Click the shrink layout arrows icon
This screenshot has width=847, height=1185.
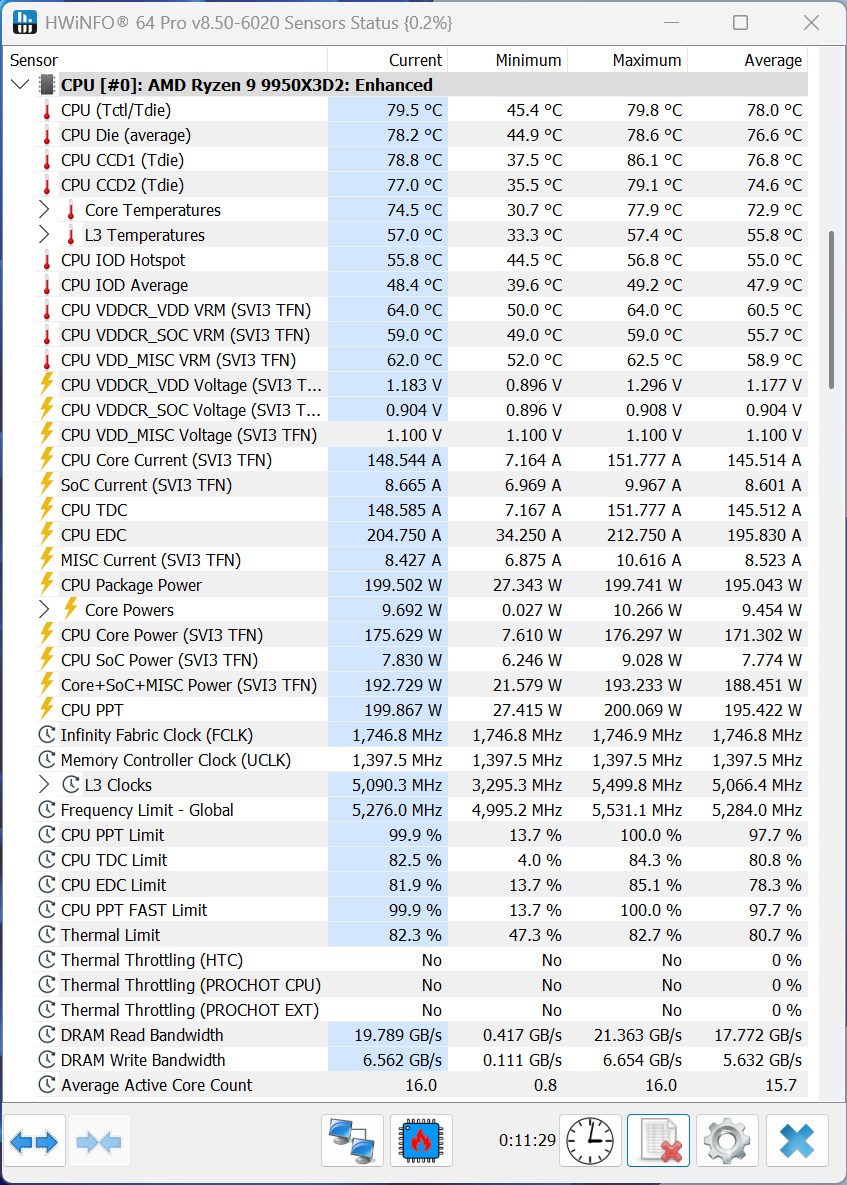click(x=100, y=1141)
